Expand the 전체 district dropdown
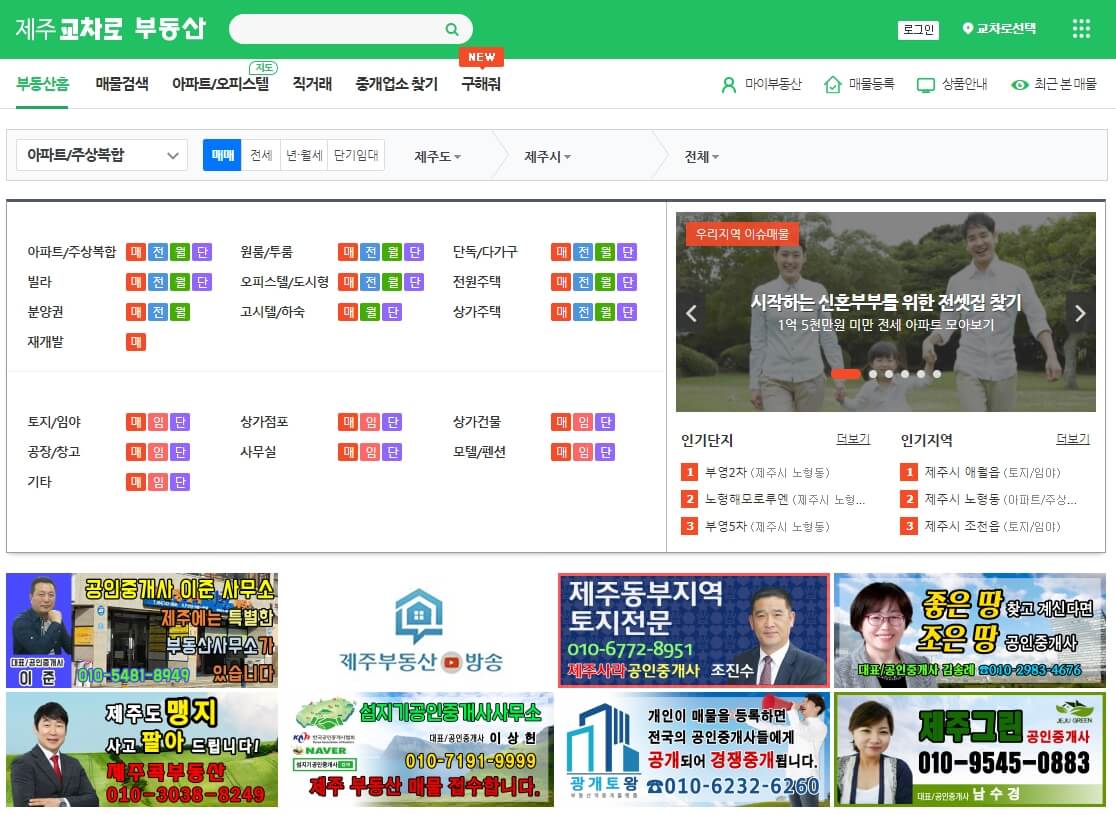The width and height of the screenshot is (1116, 815). click(x=701, y=157)
